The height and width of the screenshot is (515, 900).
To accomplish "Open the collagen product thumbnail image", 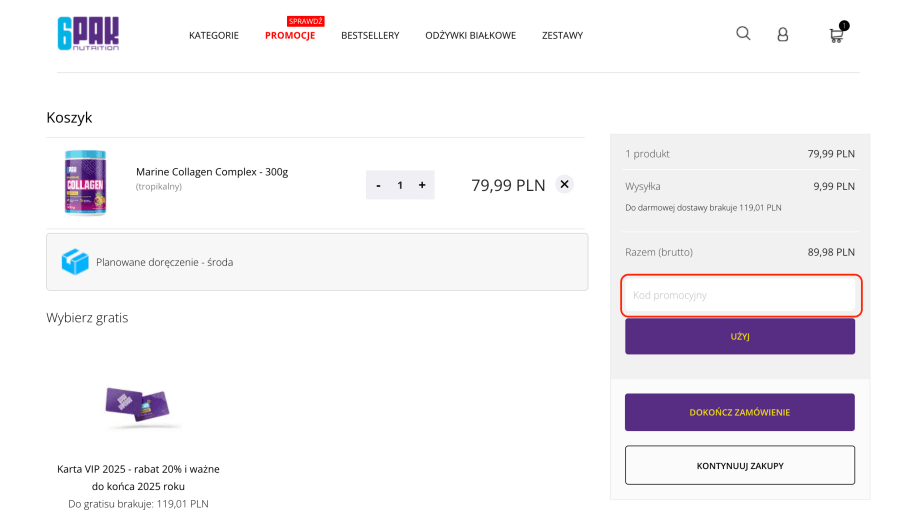I will point(86,183).
